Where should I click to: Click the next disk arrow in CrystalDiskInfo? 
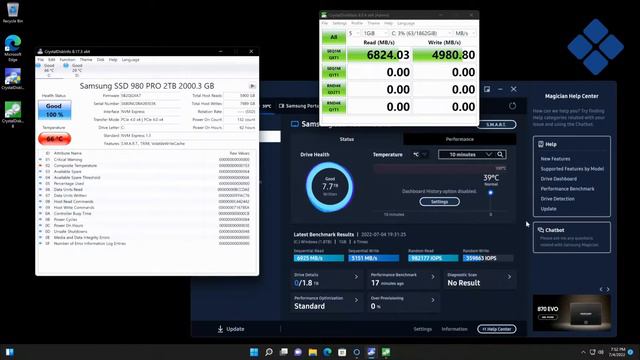coord(252,86)
